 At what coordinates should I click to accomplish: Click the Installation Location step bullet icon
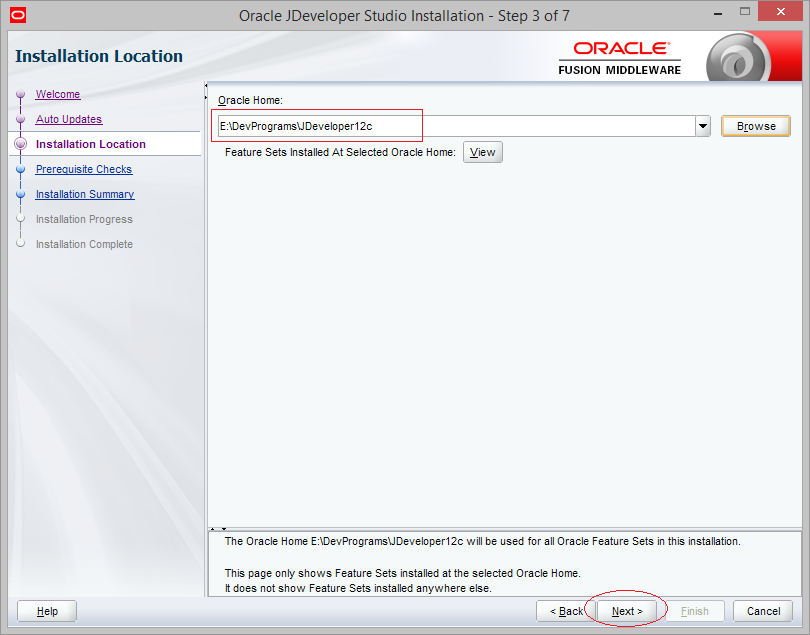(x=21, y=144)
